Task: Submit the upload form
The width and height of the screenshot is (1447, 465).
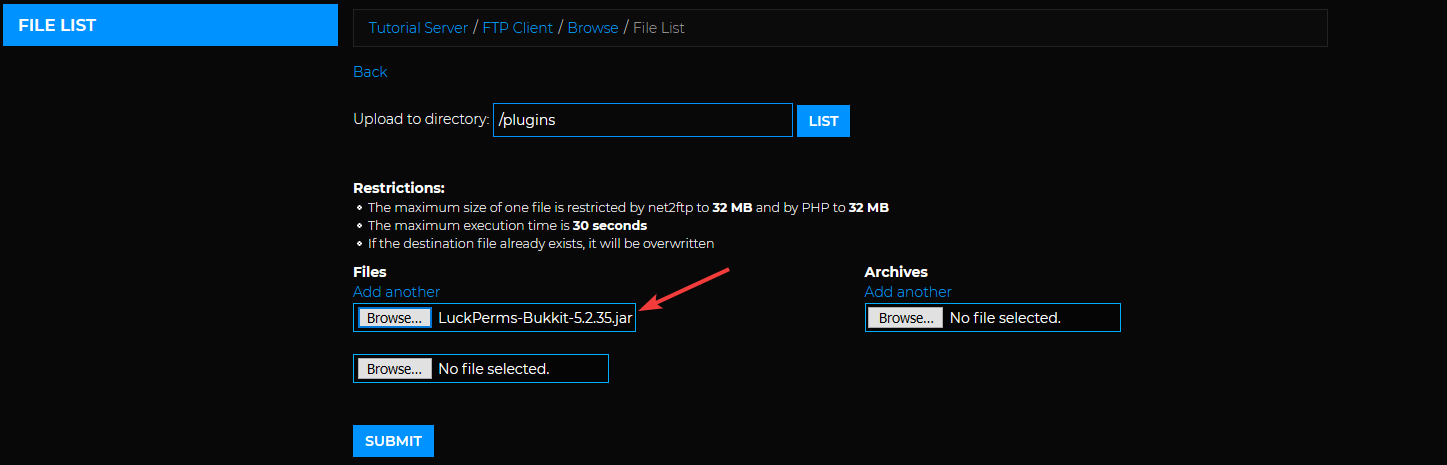Action: (x=393, y=441)
